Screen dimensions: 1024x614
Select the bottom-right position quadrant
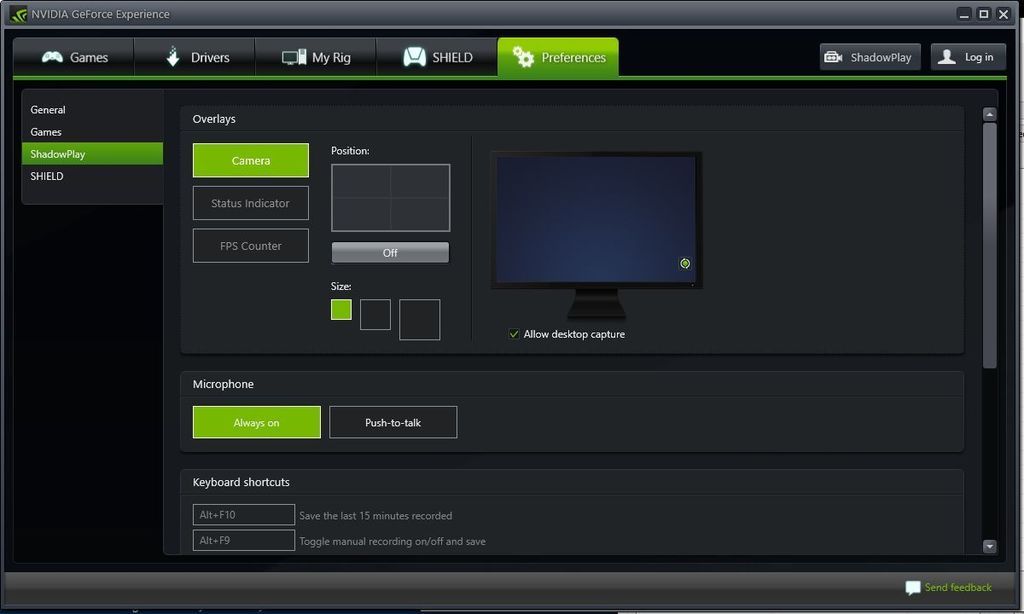coord(420,214)
